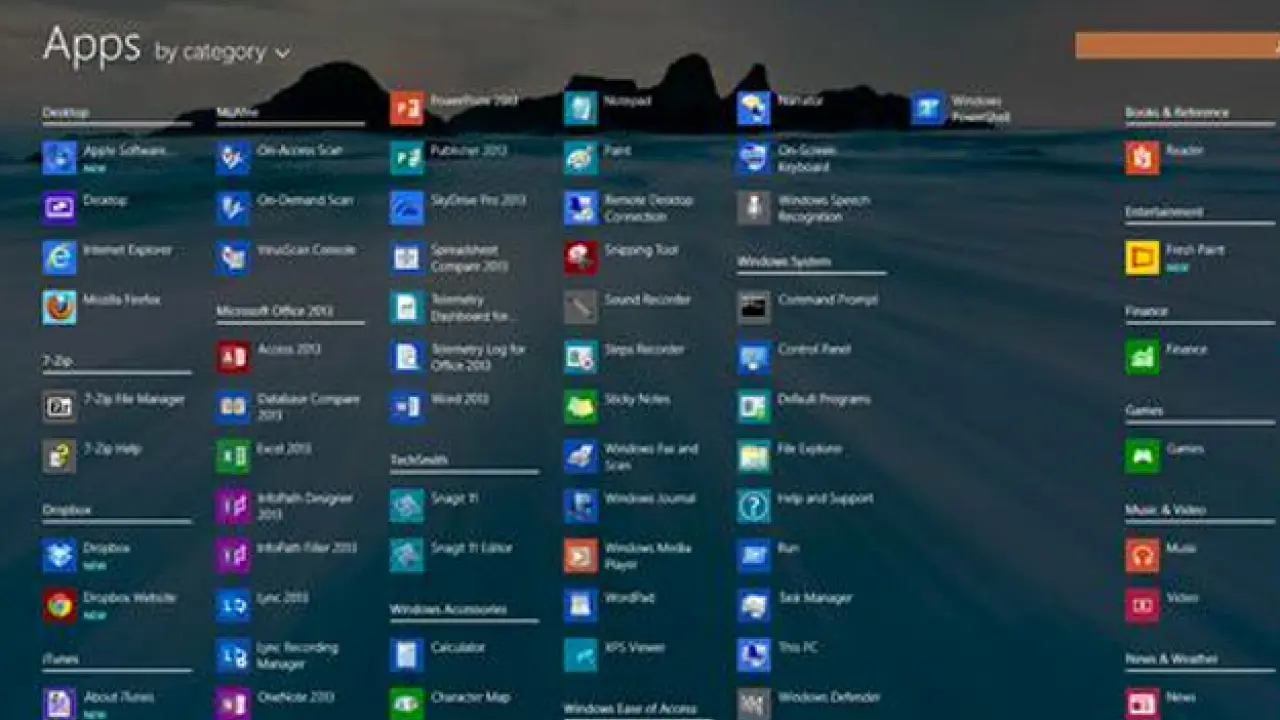Click the chevron next to 'by category'
This screenshot has width=1280, height=720.
tap(282, 53)
